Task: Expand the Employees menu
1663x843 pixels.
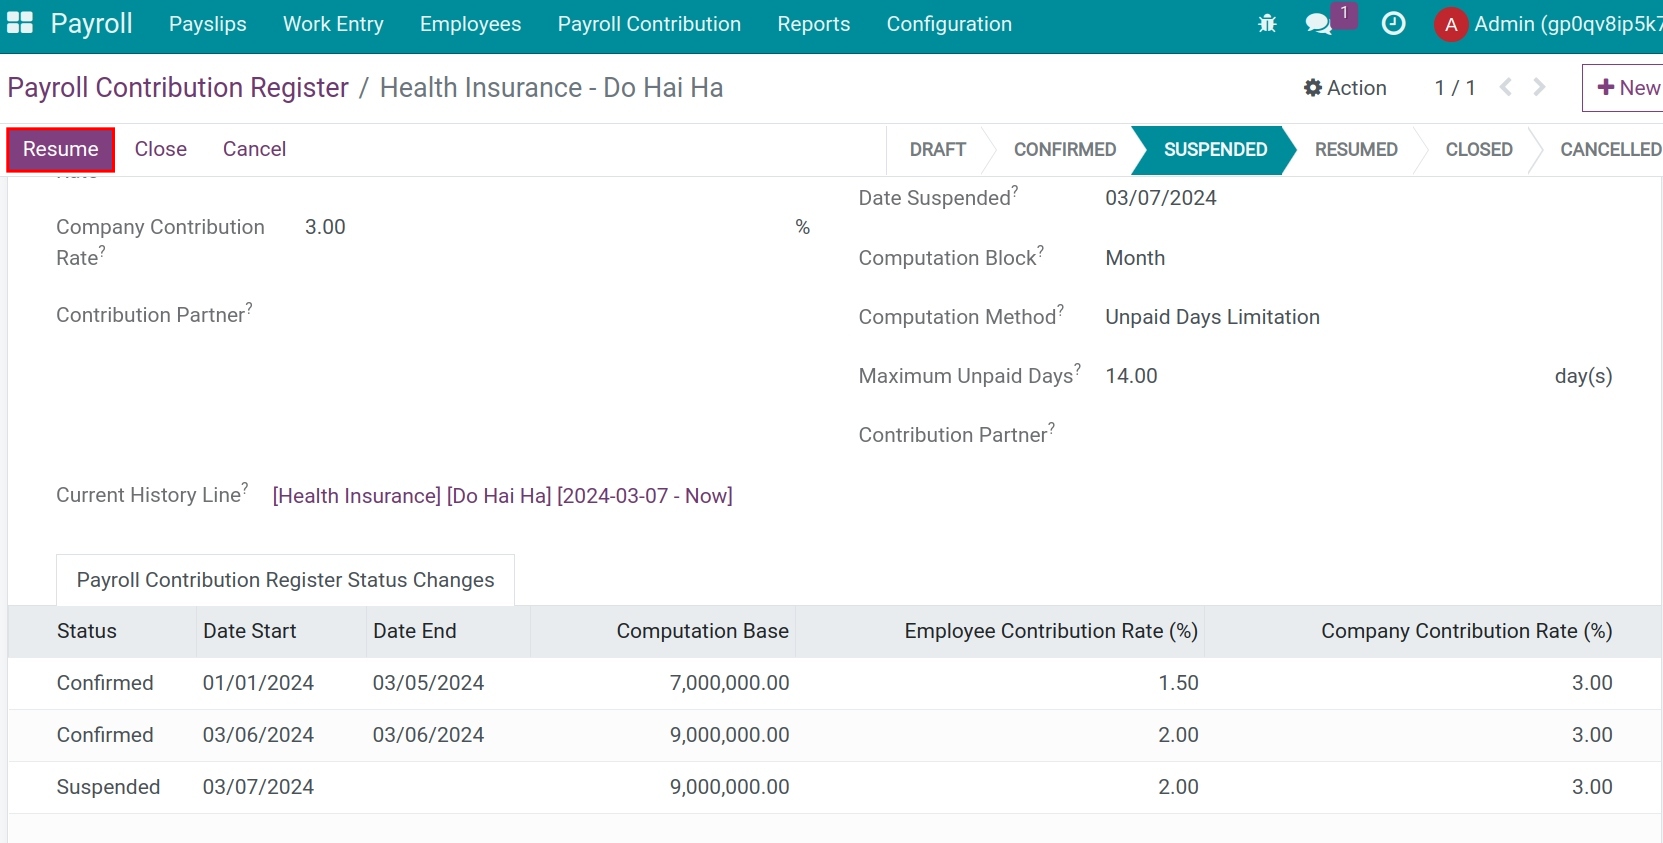Action: point(470,24)
